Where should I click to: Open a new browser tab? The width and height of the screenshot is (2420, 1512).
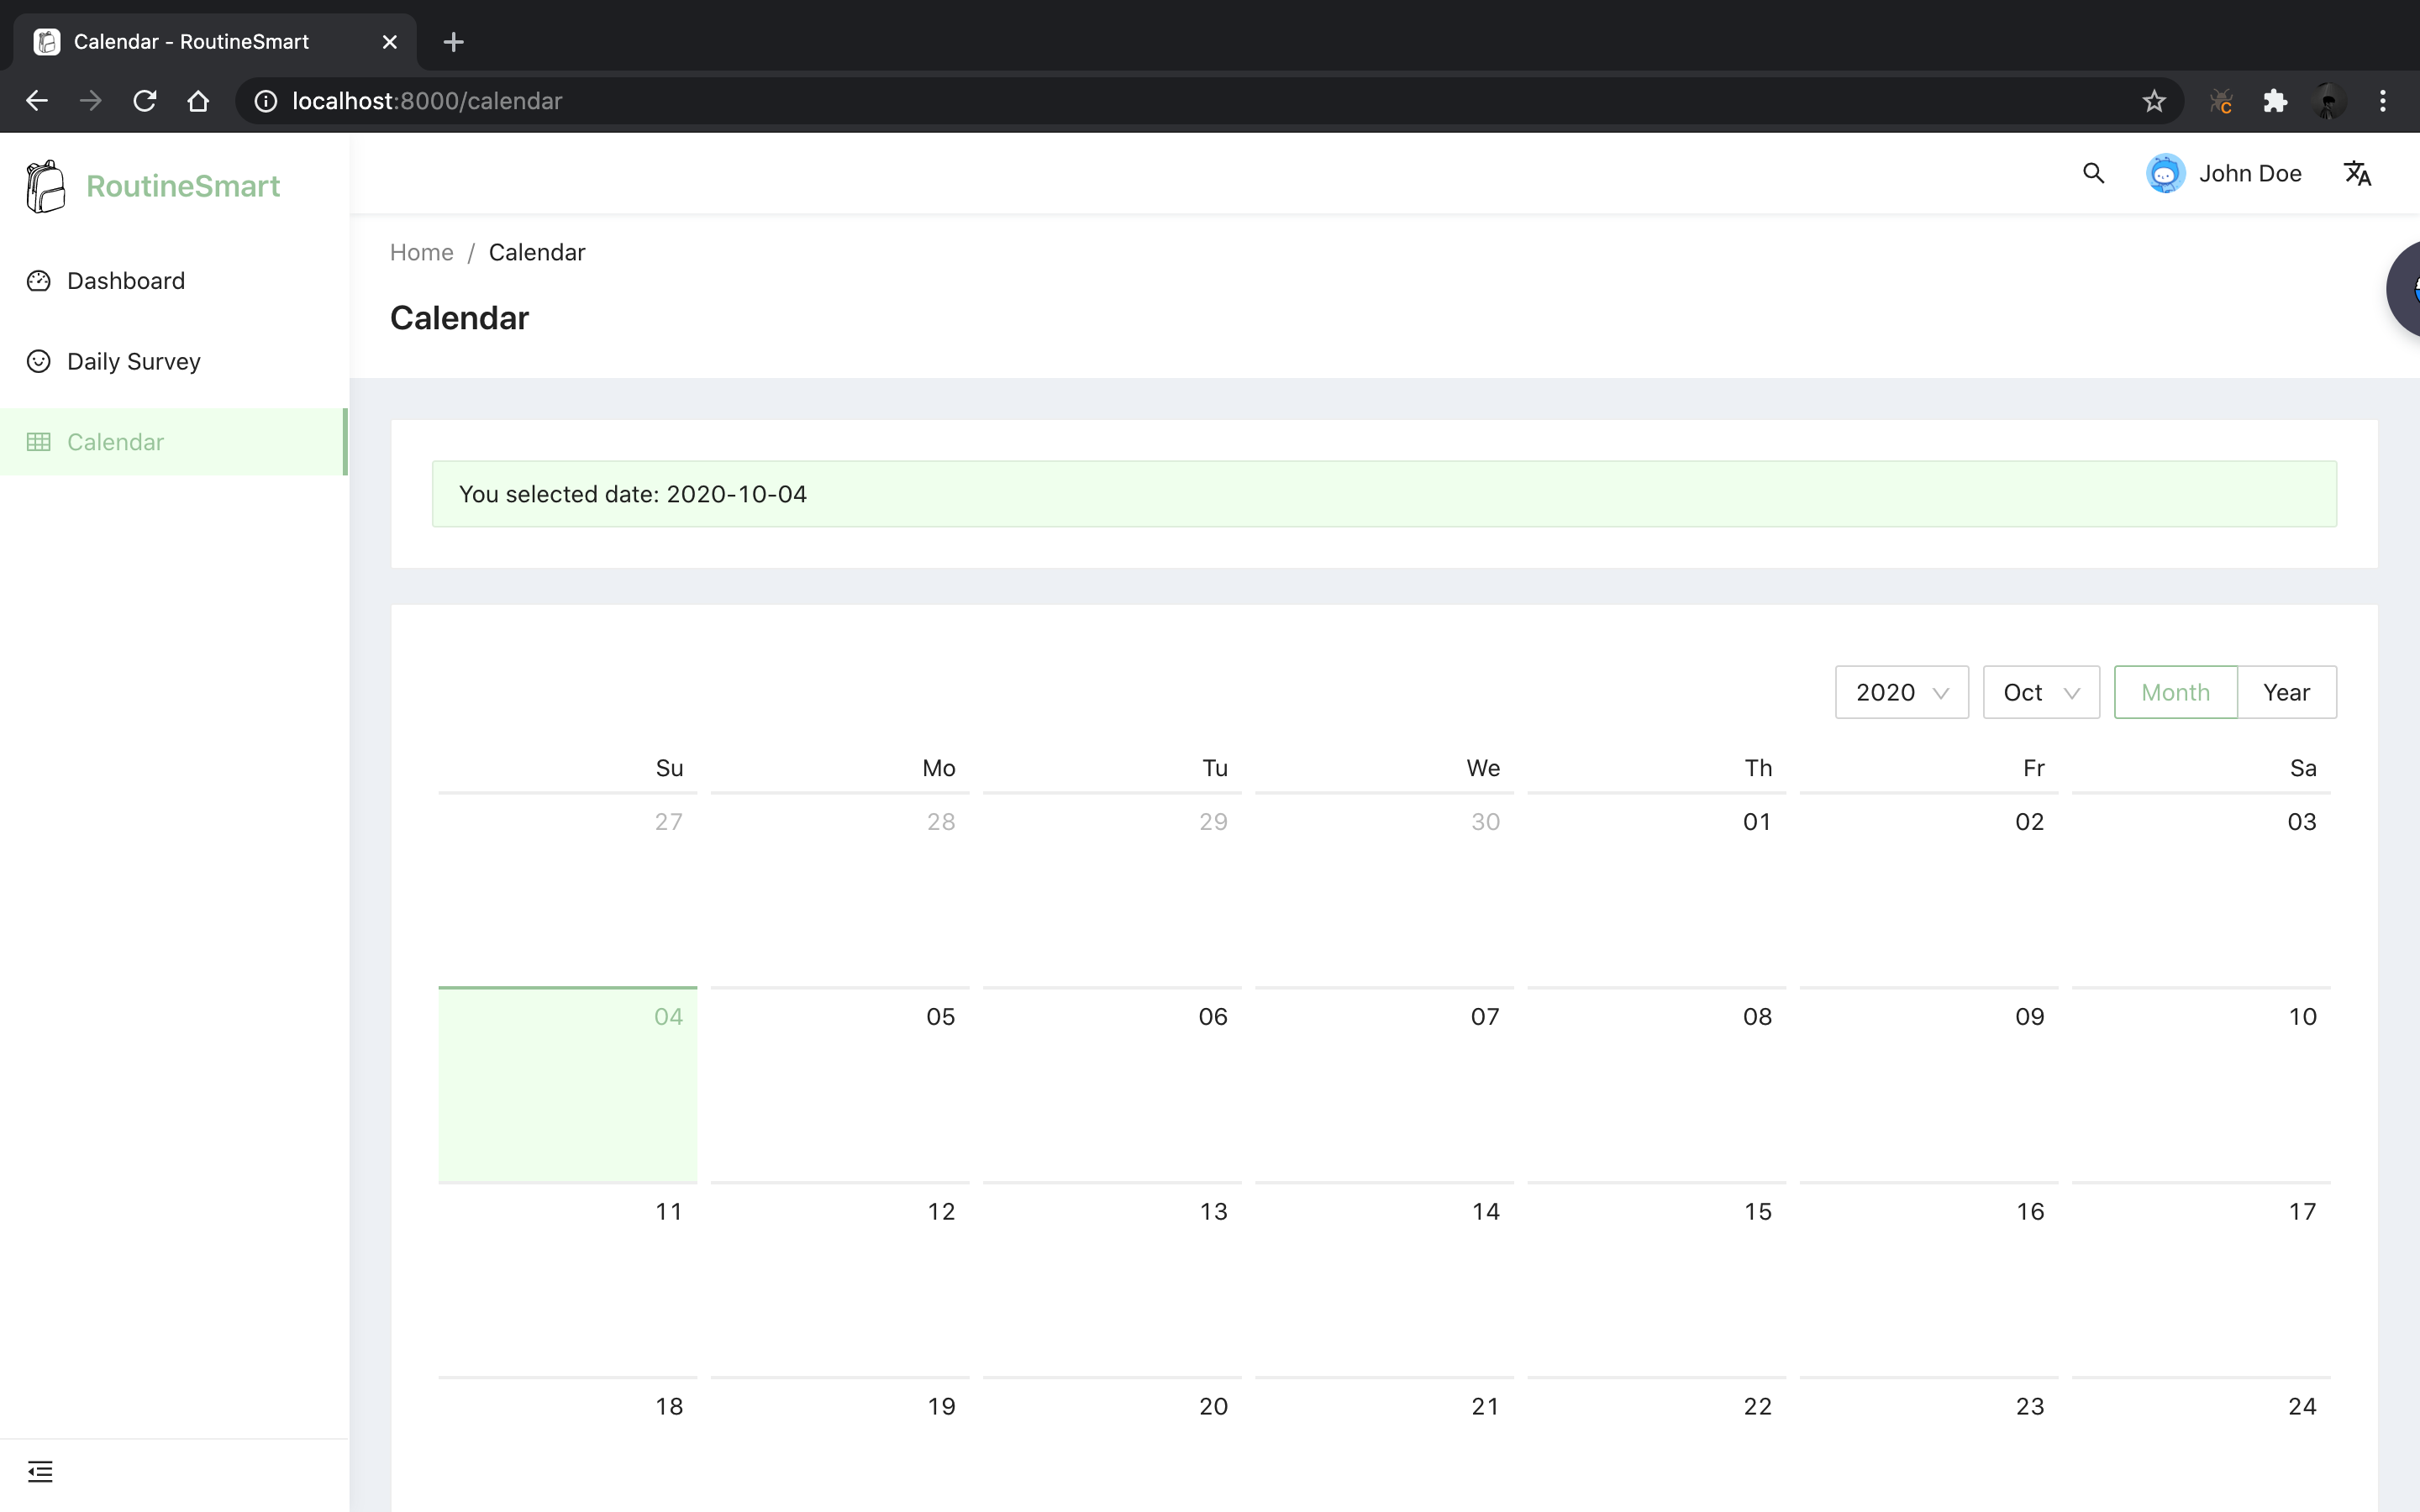pyautogui.click(x=453, y=42)
